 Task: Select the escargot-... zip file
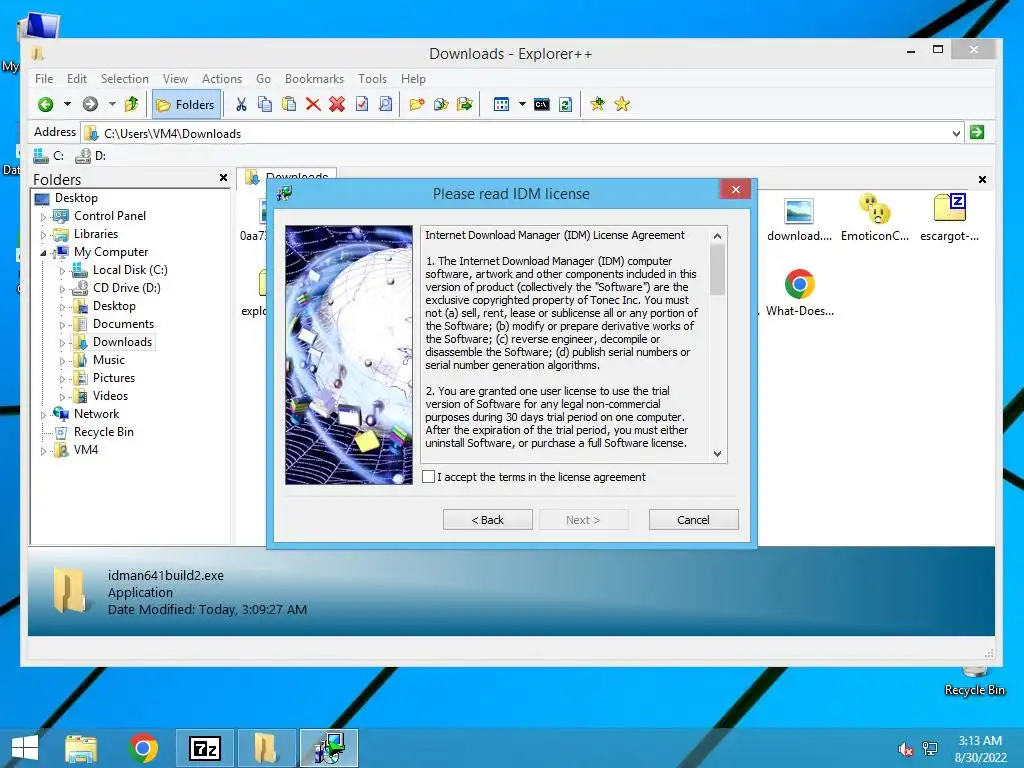coord(950,219)
